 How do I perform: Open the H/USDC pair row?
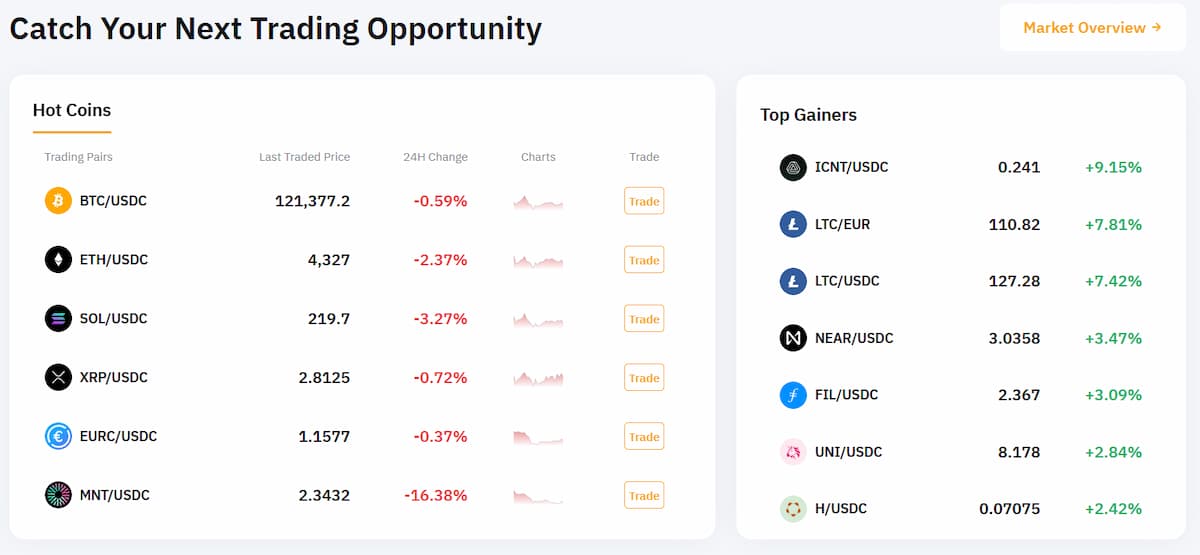840,509
